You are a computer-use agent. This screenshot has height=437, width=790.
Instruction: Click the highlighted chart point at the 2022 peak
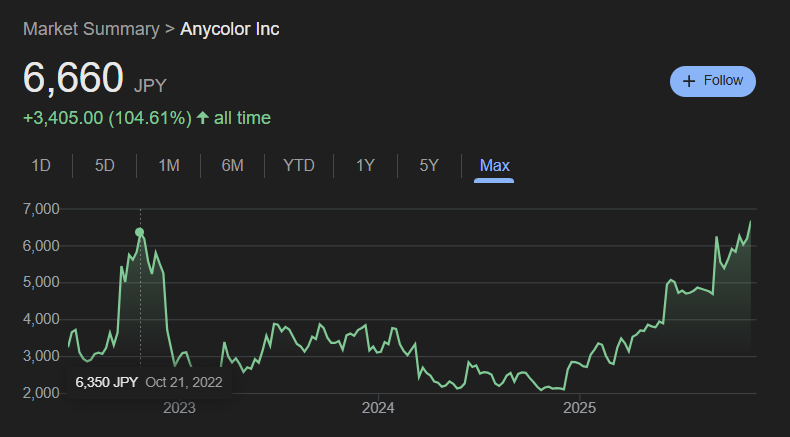tap(140, 233)
